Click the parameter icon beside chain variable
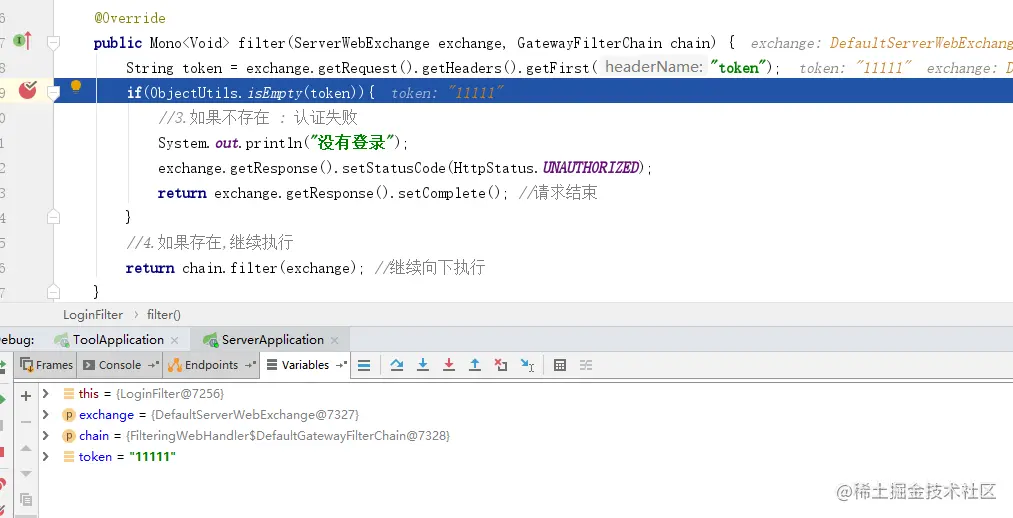This screenshot has height=518, width=1013. (68, 436)
